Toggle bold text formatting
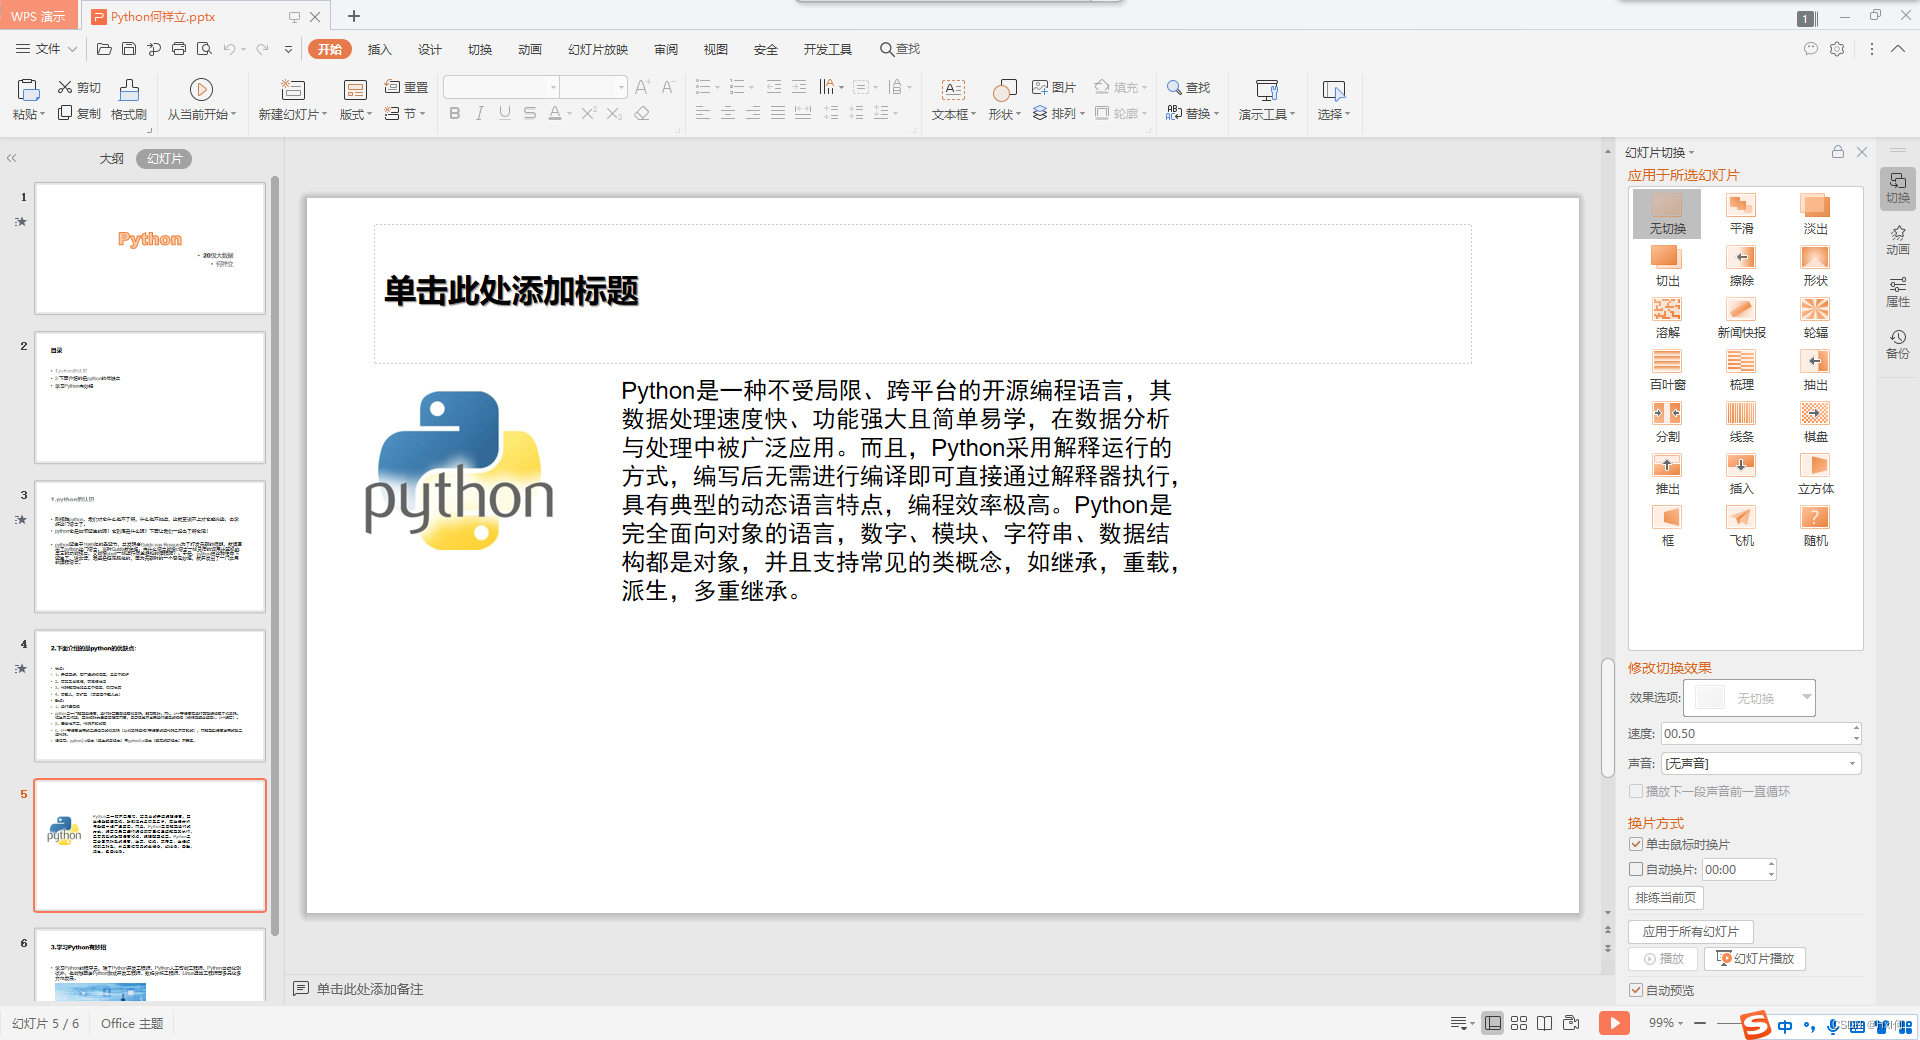The height and width of the screenshot is (1040, 1920). 455,114
